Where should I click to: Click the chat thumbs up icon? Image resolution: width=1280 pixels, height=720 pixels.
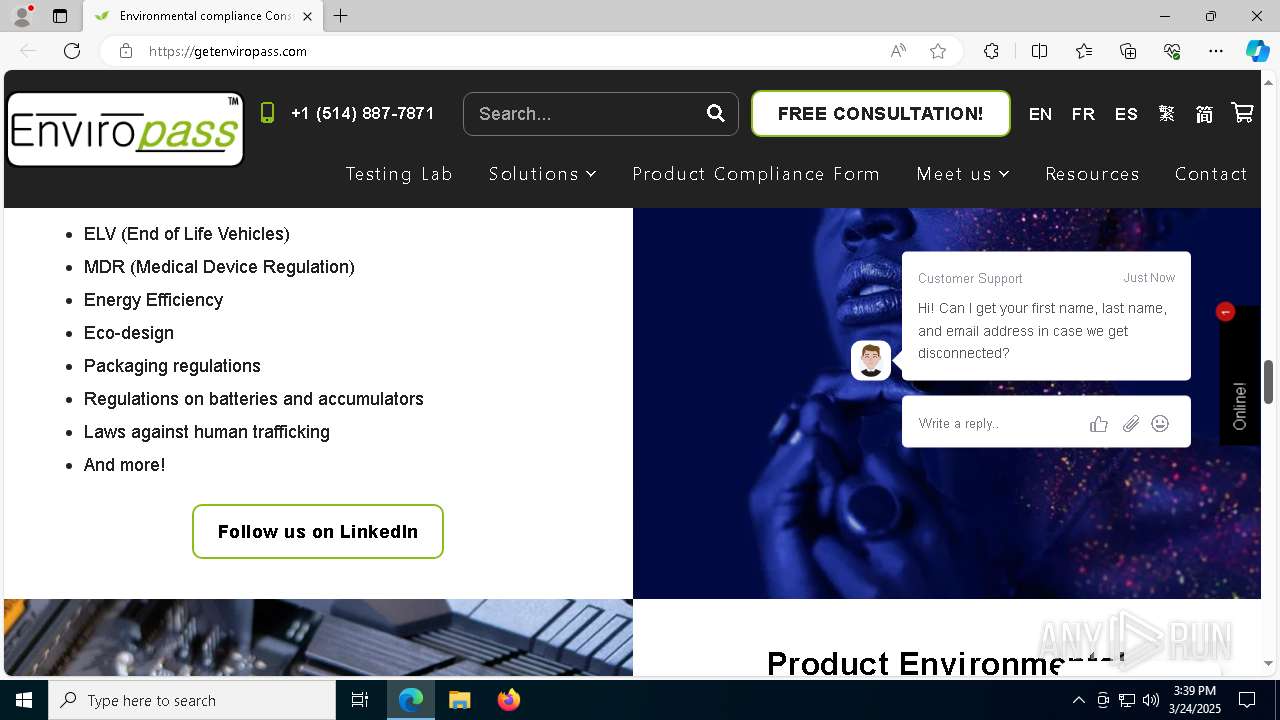click(1099, 424)
